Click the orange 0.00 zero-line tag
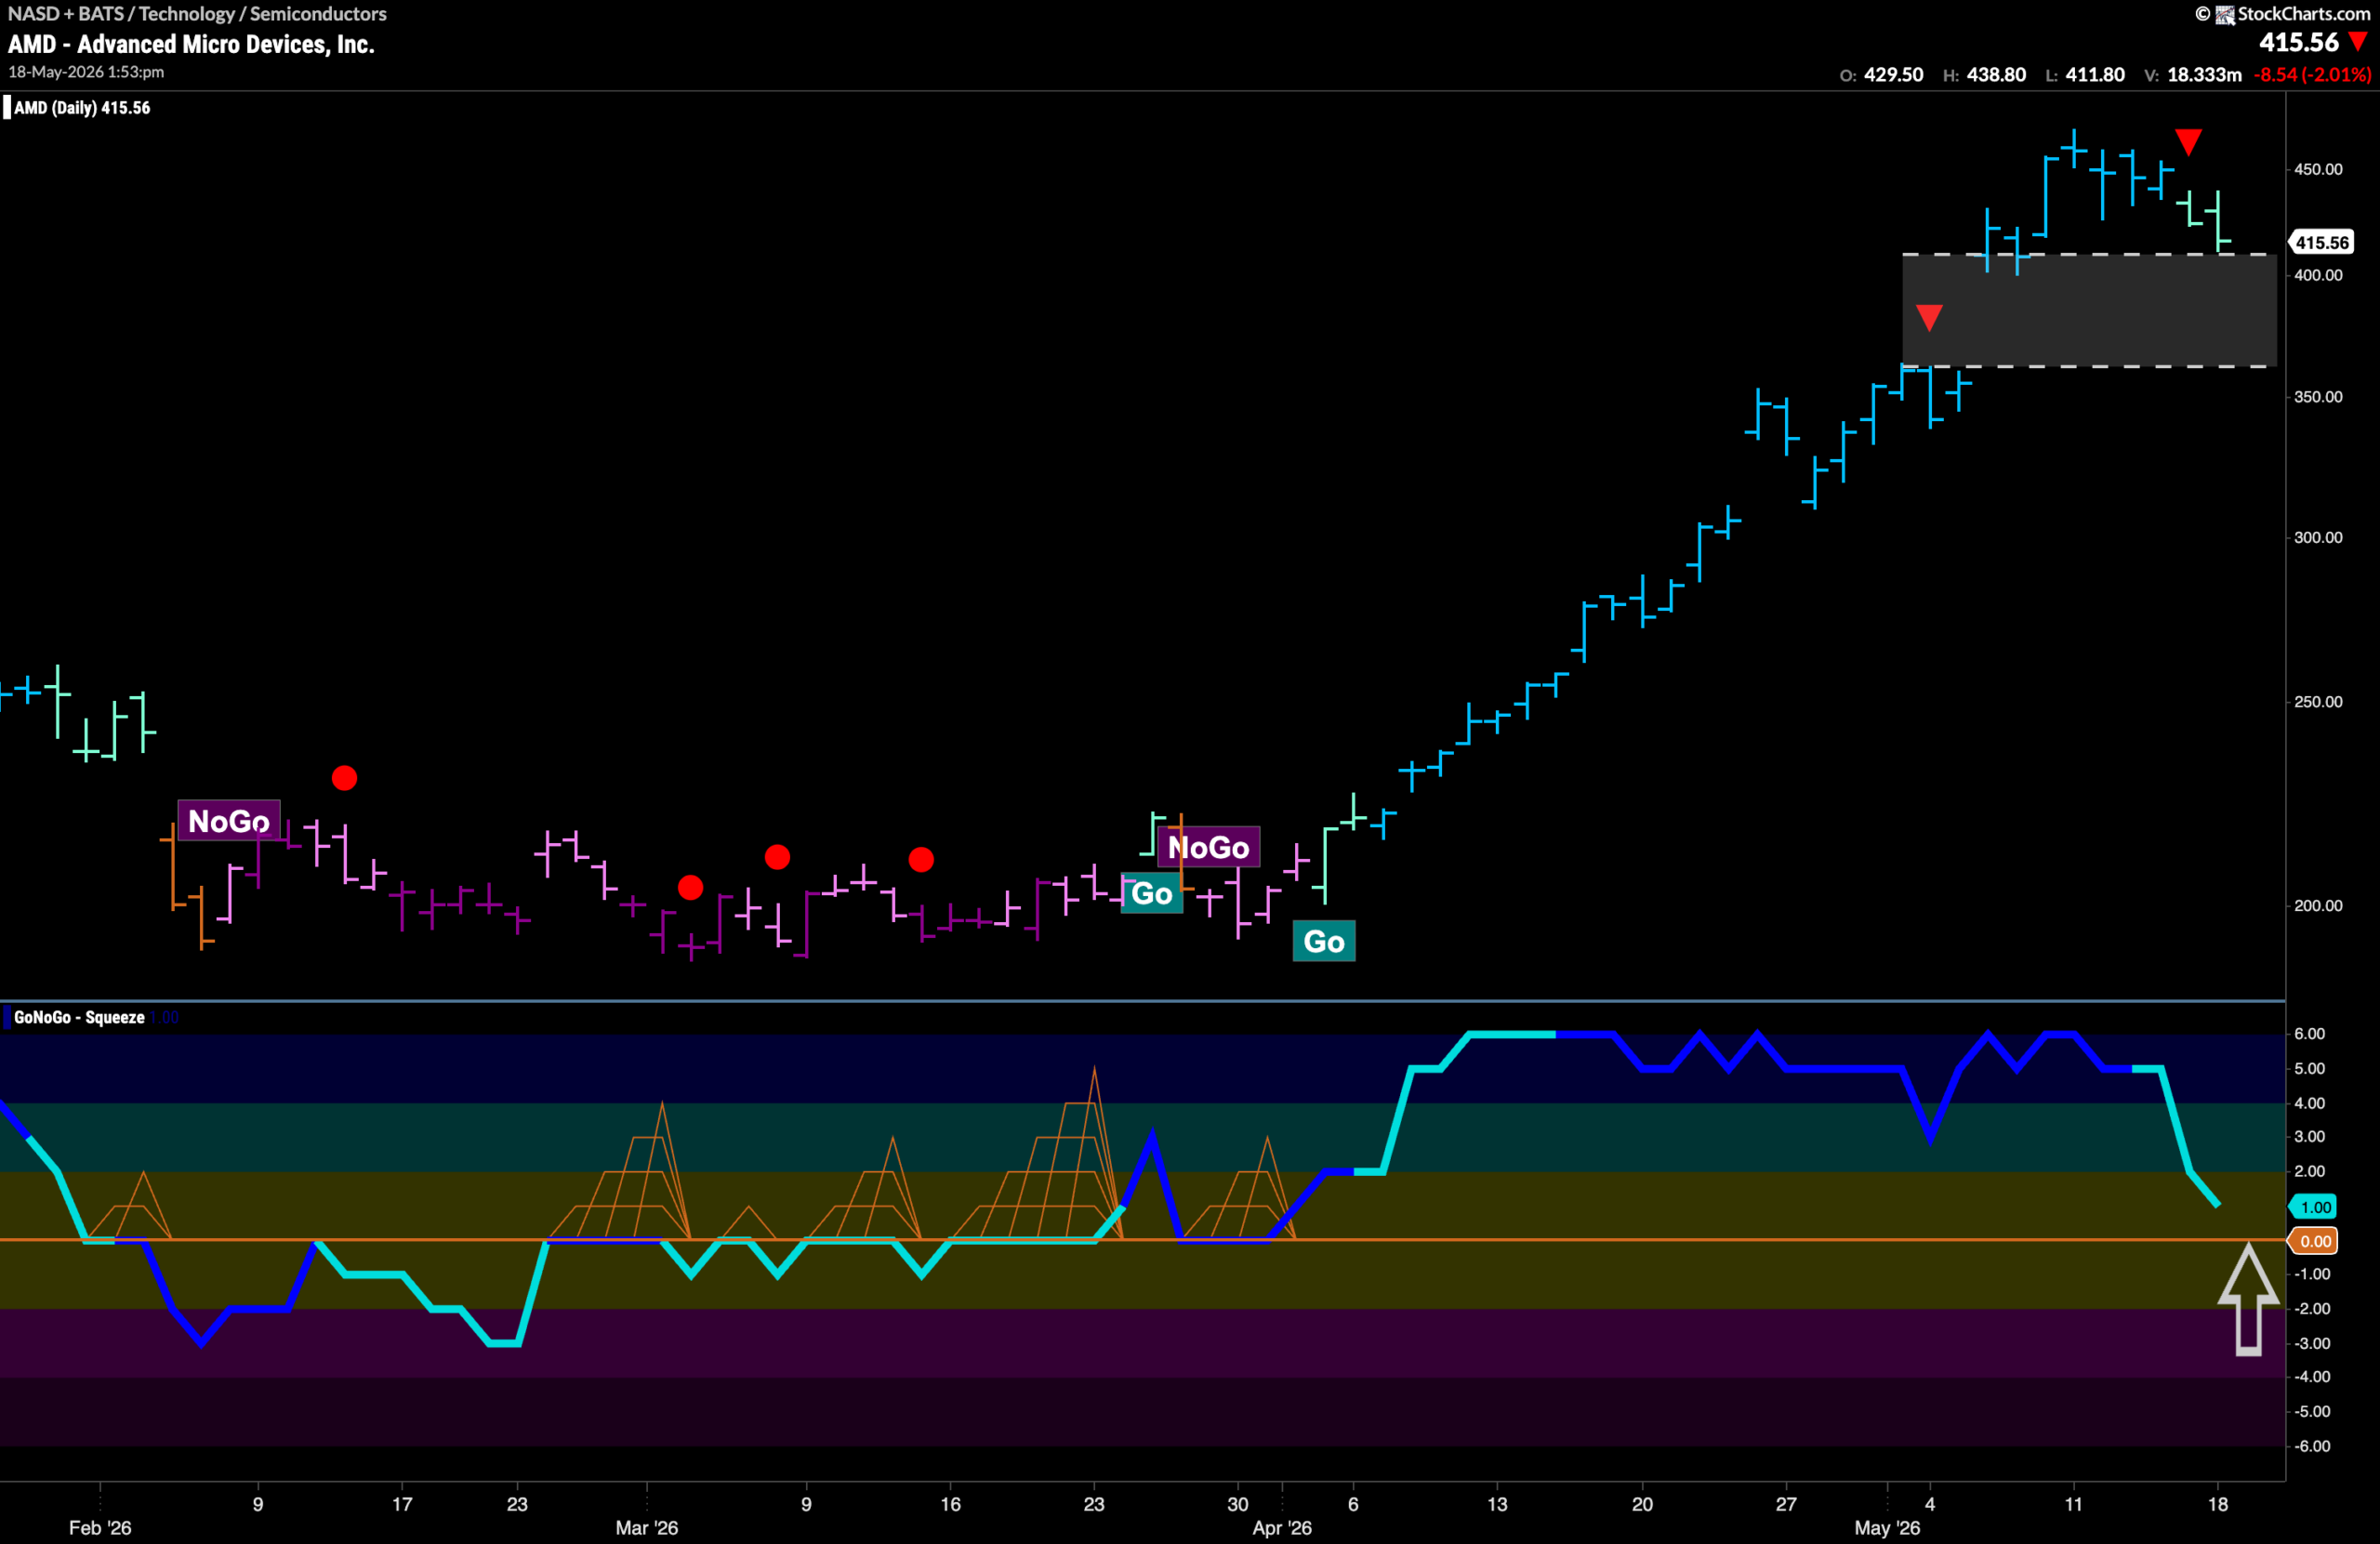The image size is (2380, 1544). (2315, 1241)
